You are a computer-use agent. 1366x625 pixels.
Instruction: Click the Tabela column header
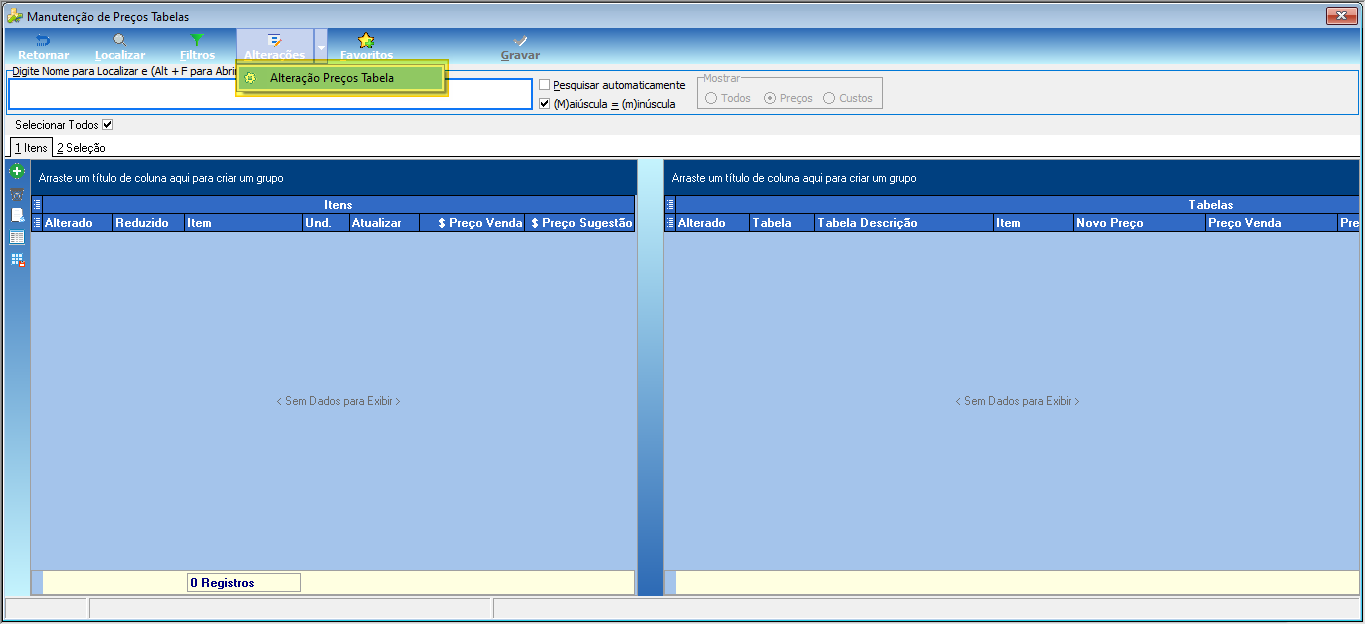tap(782, 223)
